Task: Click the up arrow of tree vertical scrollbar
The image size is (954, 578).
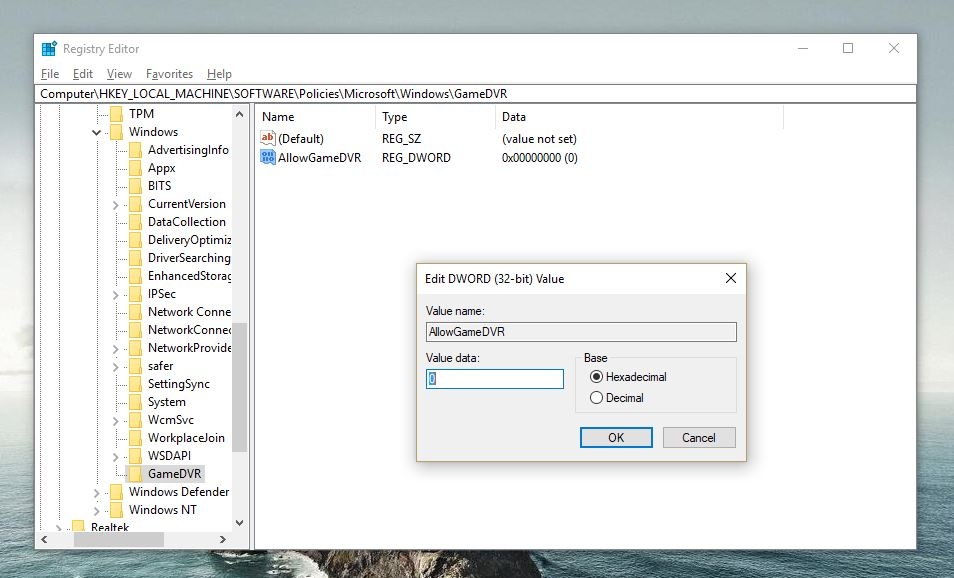Action: pyautogui.click(x=239, y=114)
